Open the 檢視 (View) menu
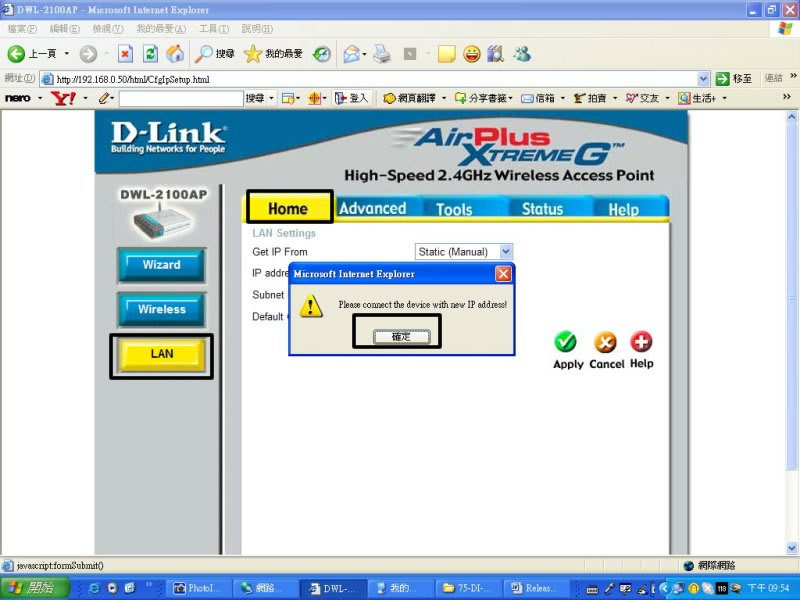This screenshot has width=800, height=600. point(108,29)
